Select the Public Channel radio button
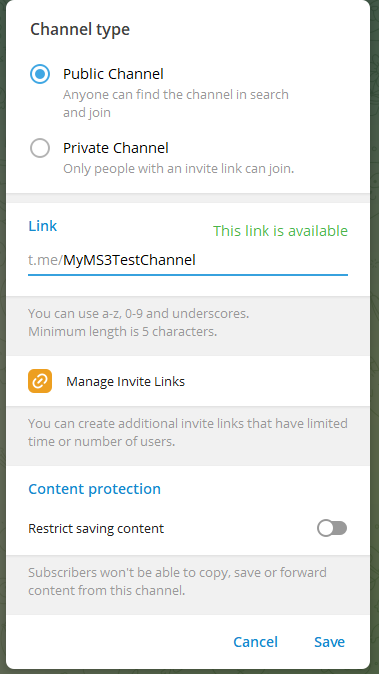 point(40,74)
